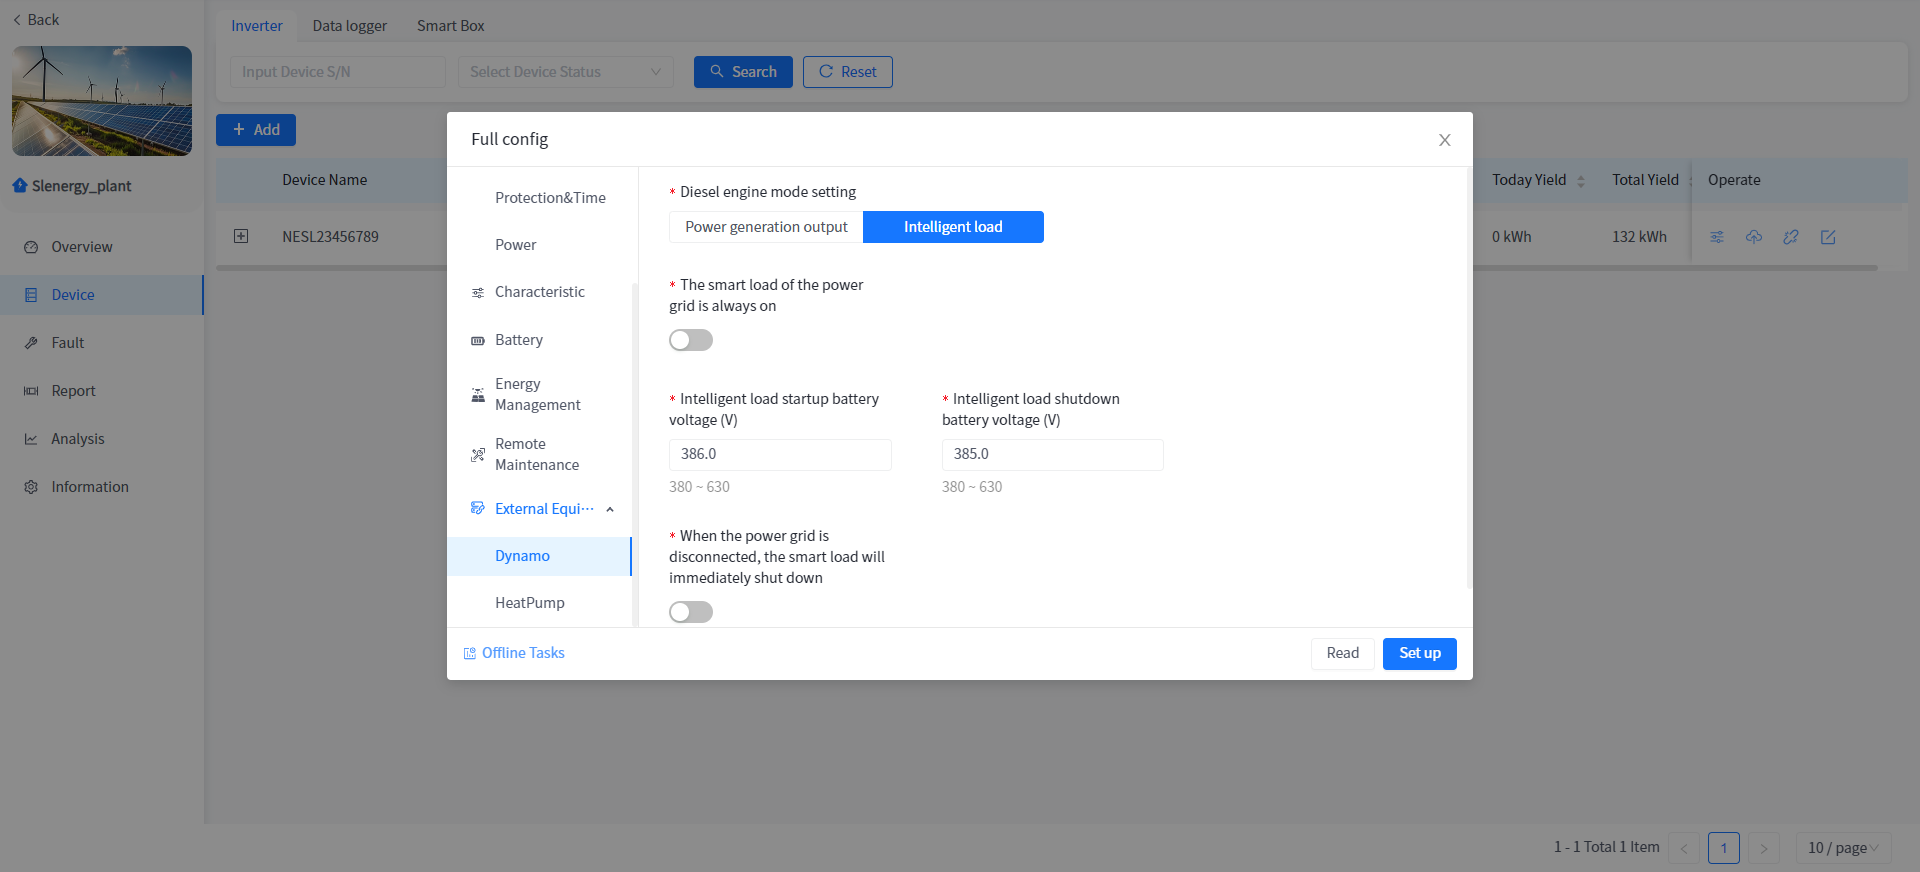Viewport: 1920px width, 872px height.
Task: Open the Remote Maintenance section
Action: click(536, 454)
